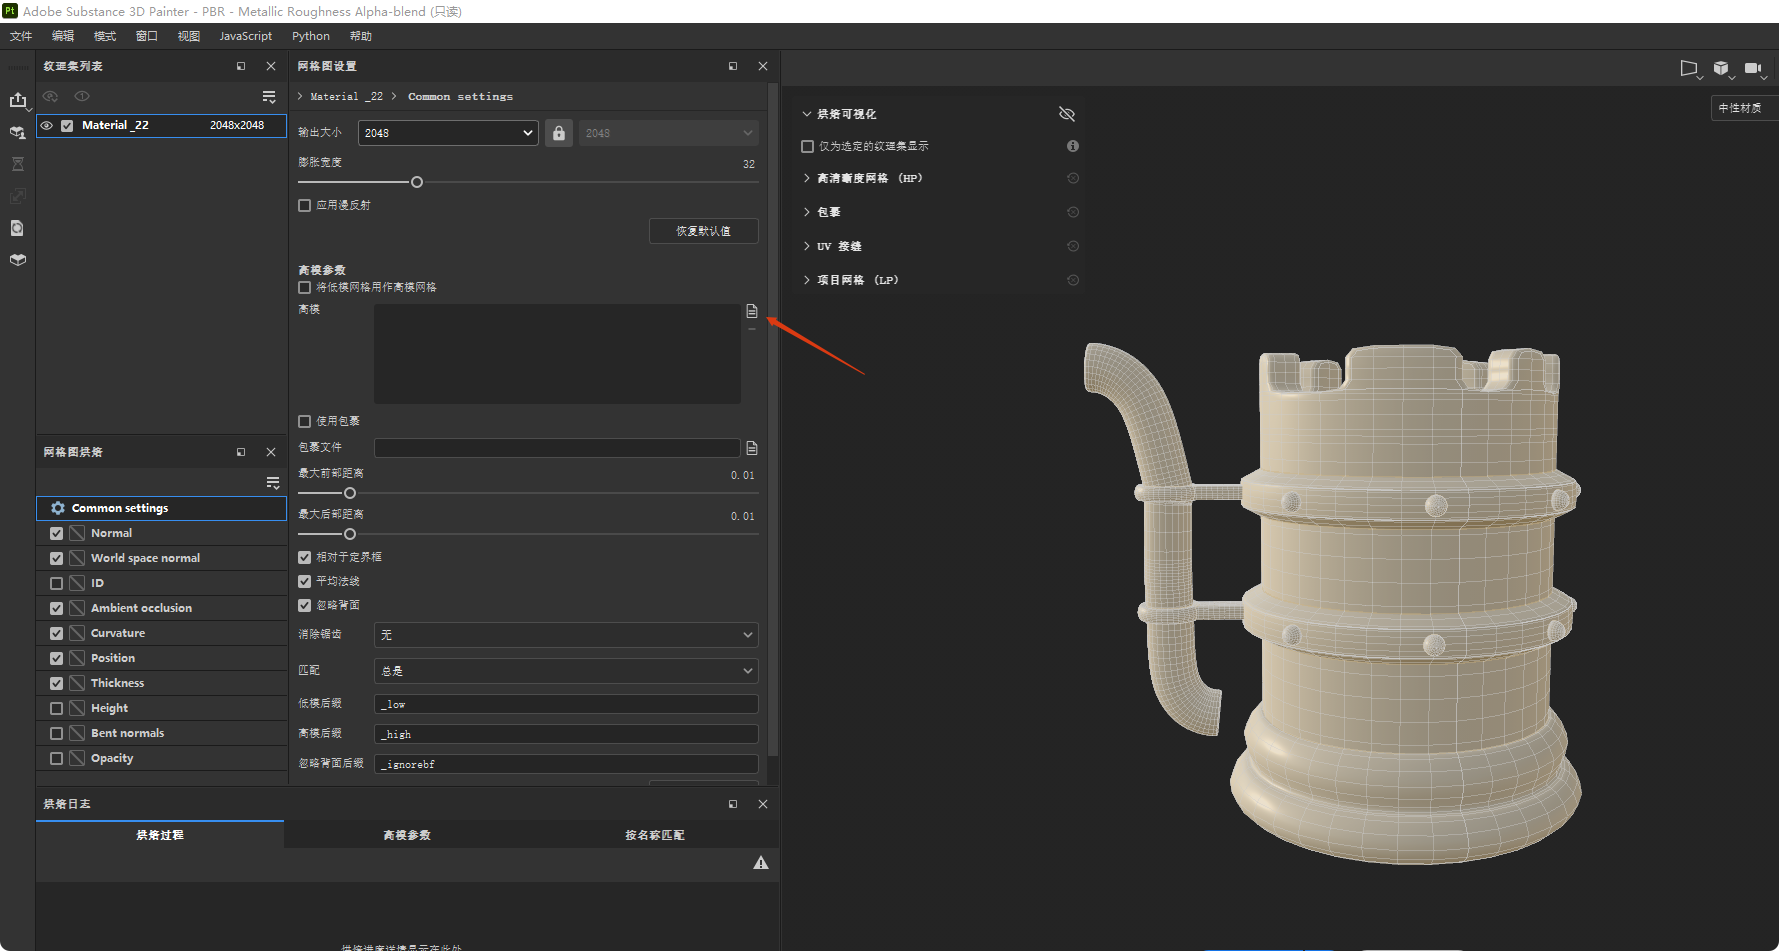Expand the UV 接缝 section

[x=807, y=246]
